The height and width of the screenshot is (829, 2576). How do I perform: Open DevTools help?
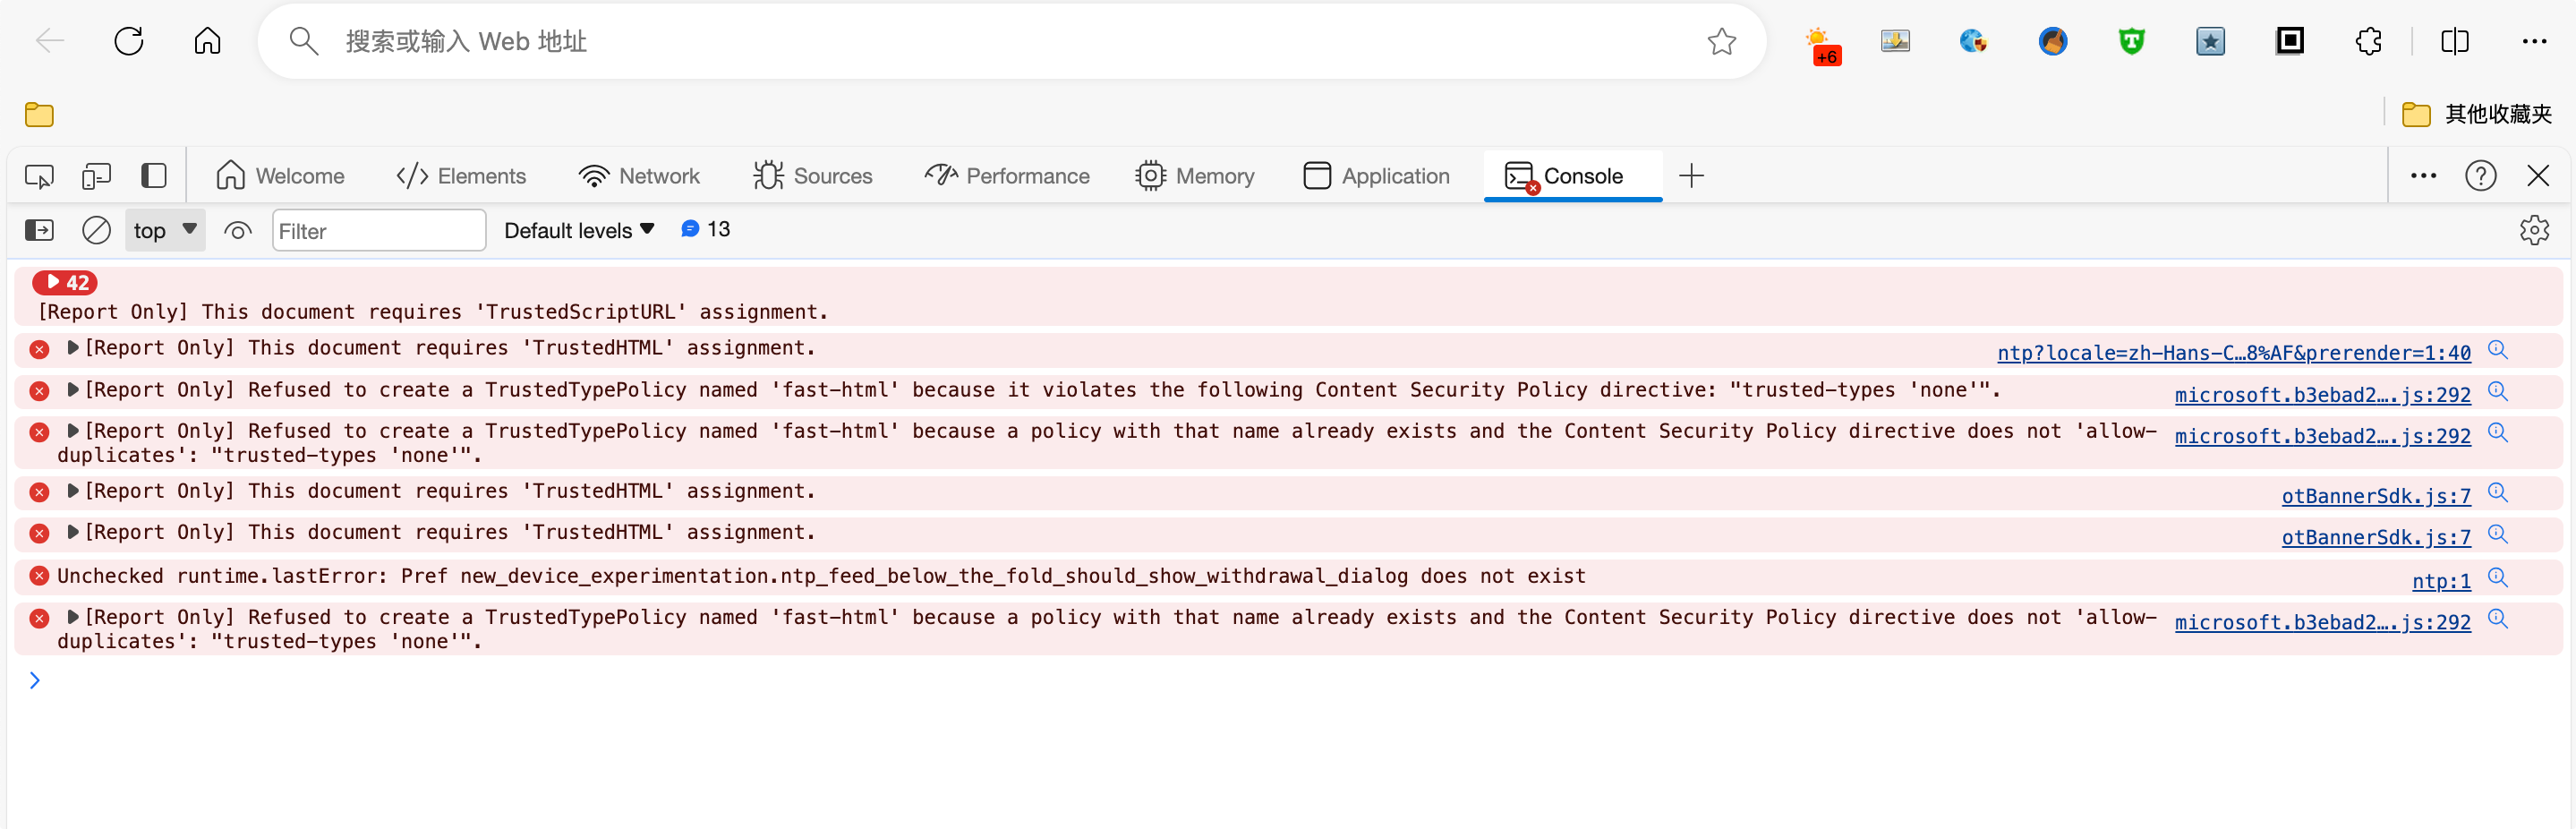click(x=2481, y=175)
